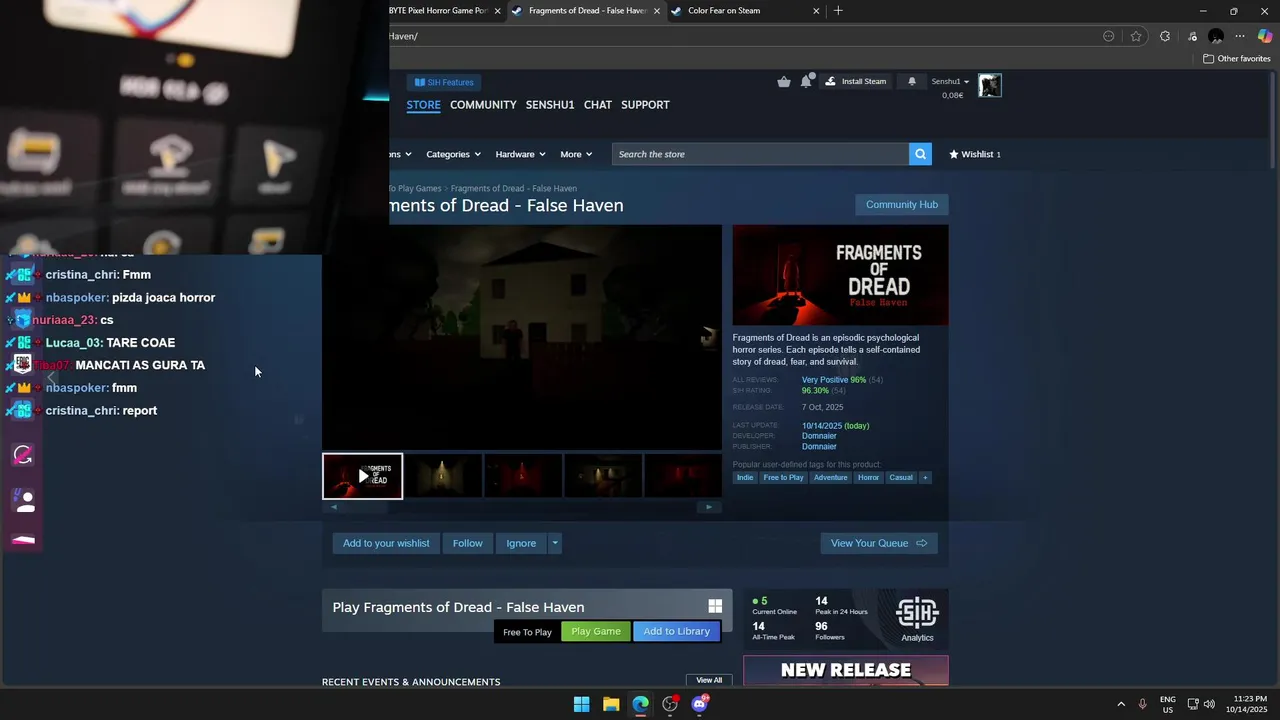Click the Other favorites folder
Image resolution: width=1280 pixels, height=720 pixels.
(1237, 58)
